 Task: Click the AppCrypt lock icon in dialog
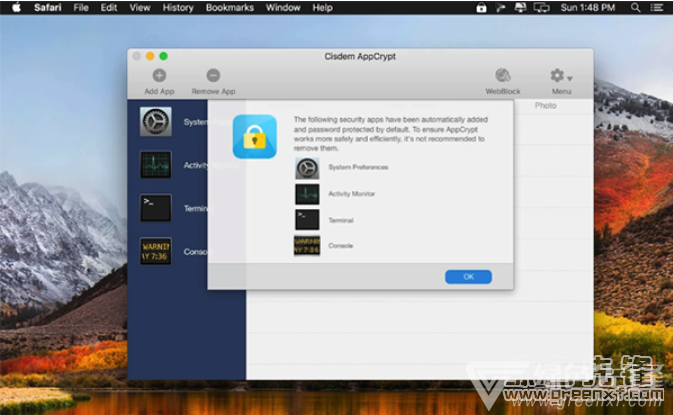[255, 136]
